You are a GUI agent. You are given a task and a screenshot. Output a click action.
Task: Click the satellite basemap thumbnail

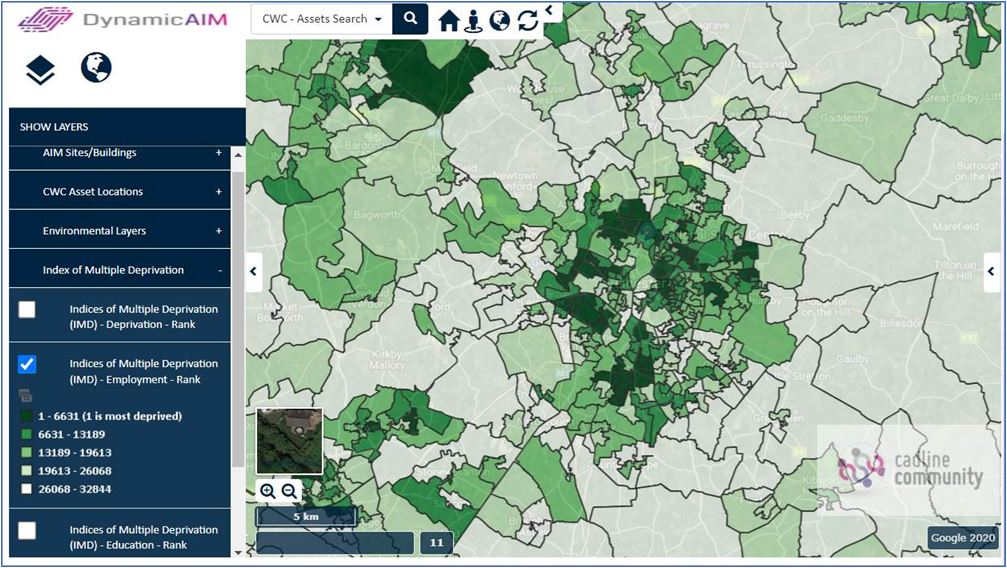(x=289, y=441)
